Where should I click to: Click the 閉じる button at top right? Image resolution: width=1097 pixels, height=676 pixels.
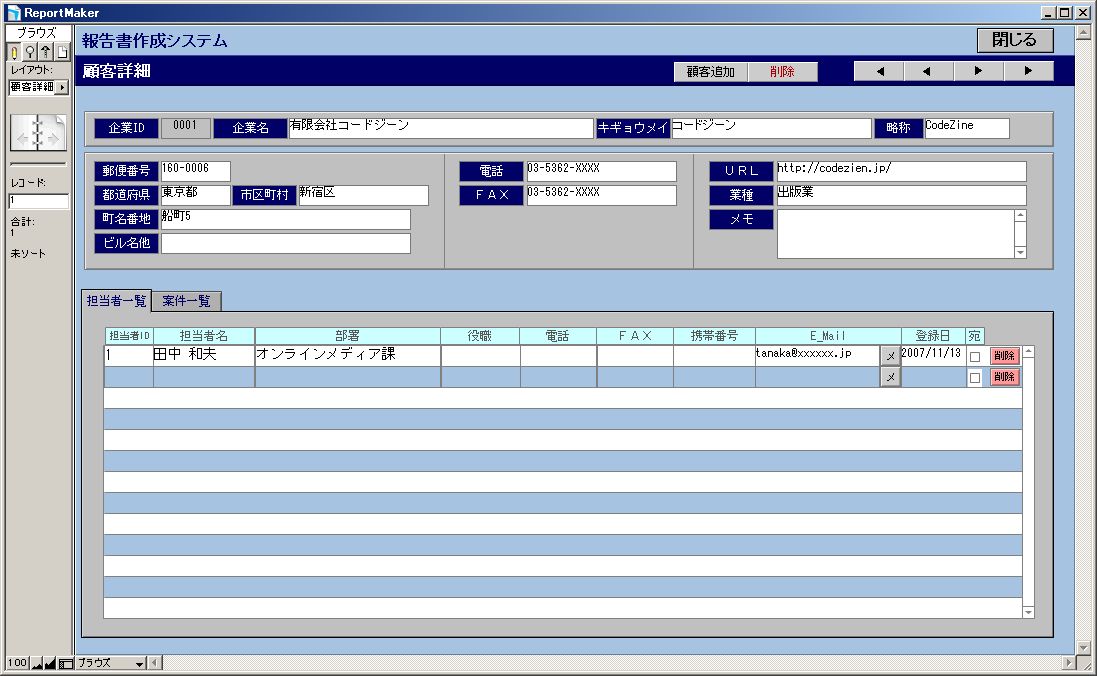tap(1014, 40)
